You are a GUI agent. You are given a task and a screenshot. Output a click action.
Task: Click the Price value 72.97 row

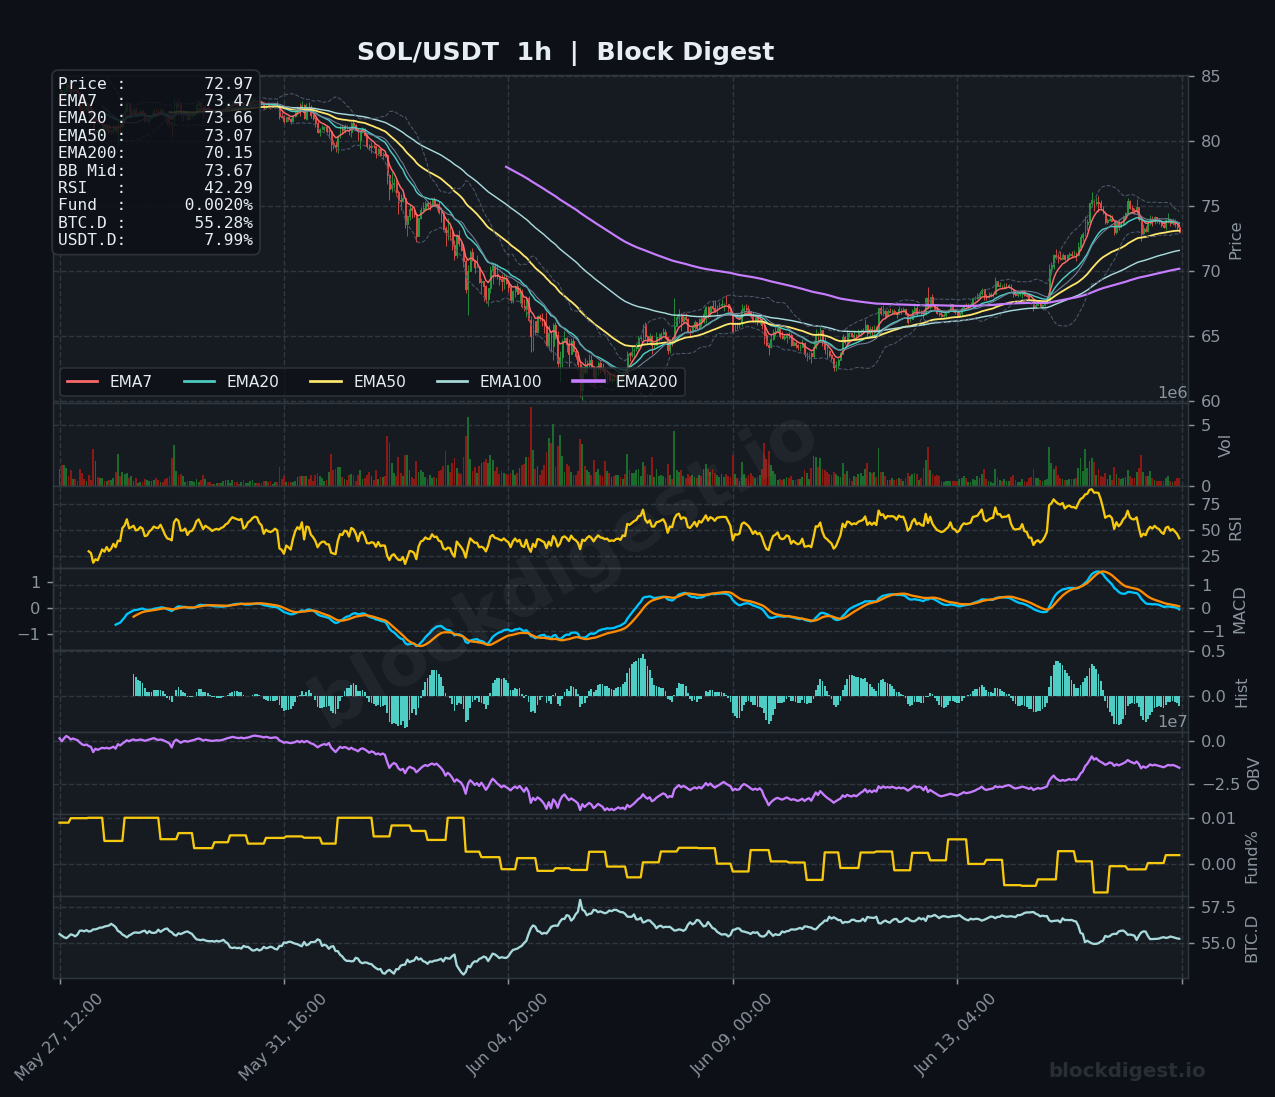(156, 84)
